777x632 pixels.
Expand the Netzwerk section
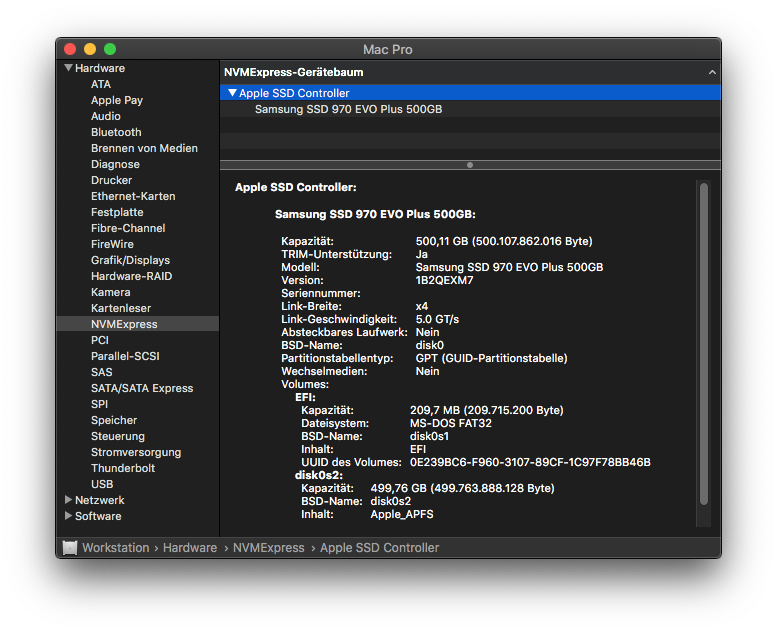click(69, 500)
